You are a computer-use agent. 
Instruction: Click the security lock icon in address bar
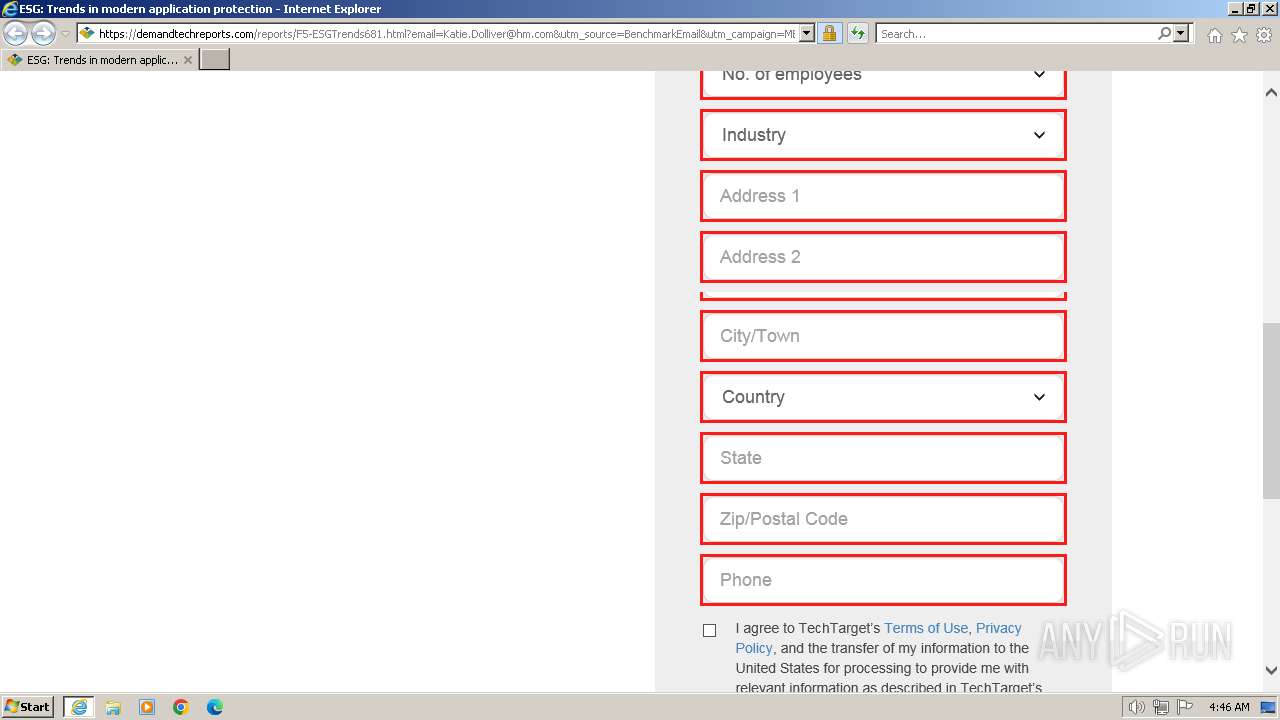click(829, 33)
